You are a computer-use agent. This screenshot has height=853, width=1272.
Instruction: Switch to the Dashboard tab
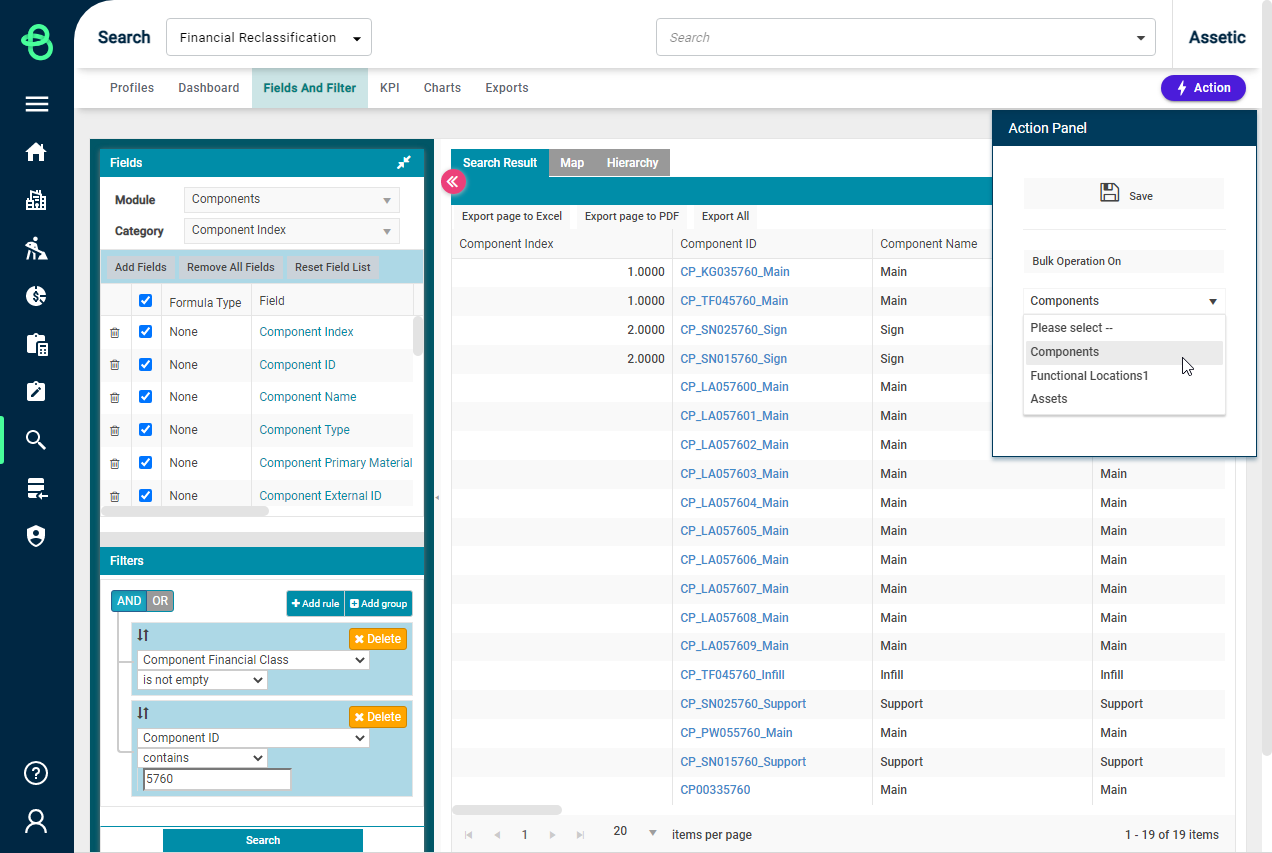click(209, 88)
